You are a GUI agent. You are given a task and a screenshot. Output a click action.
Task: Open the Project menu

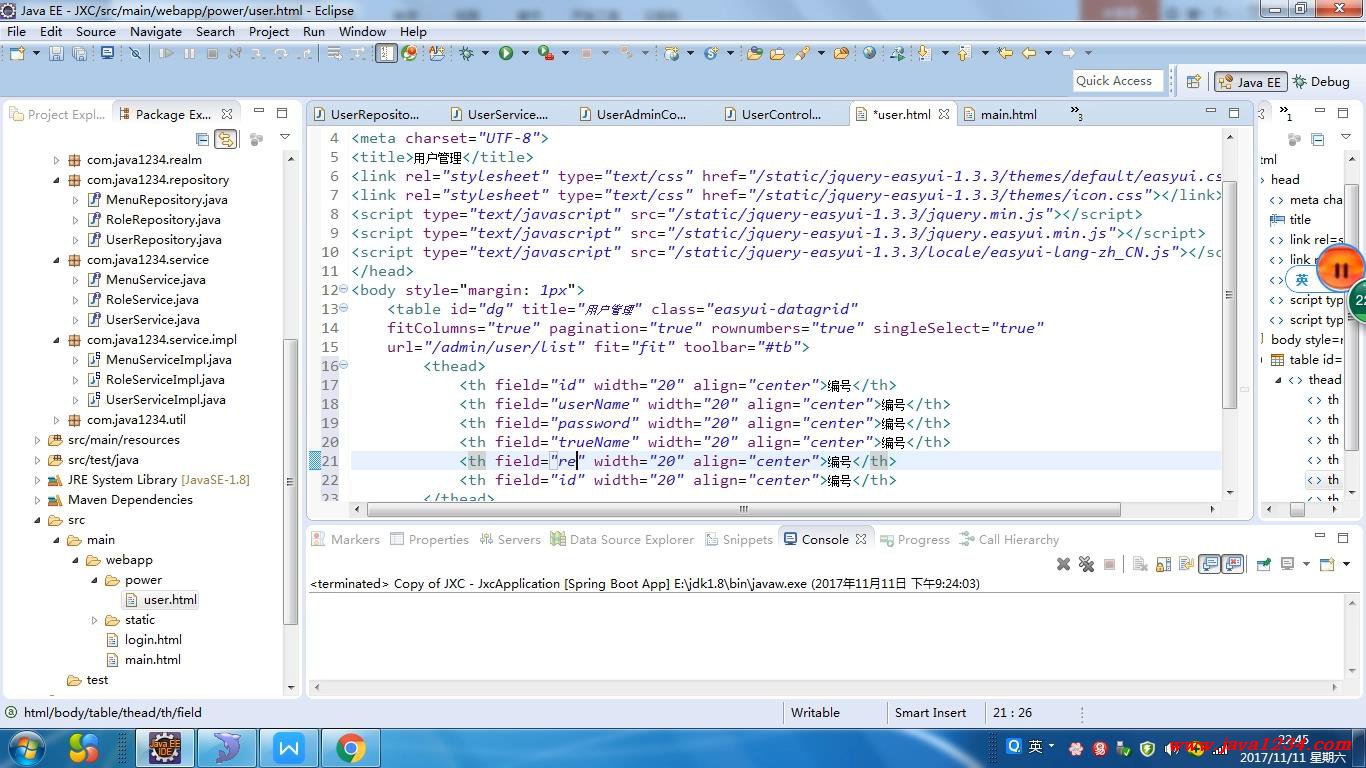click(269, 31)
